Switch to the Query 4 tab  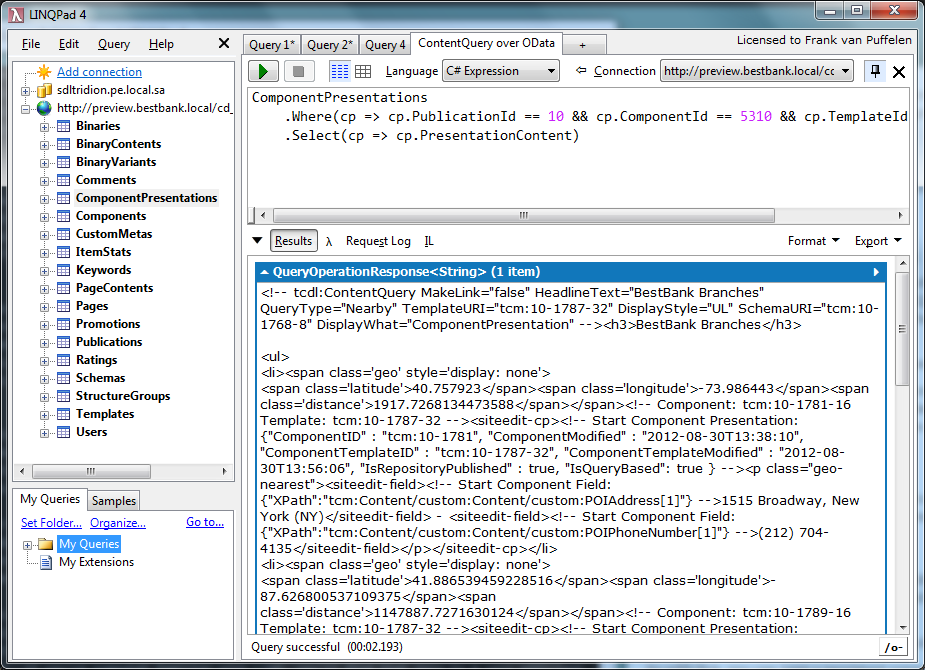pyautogui.click(x=385, y=44)
